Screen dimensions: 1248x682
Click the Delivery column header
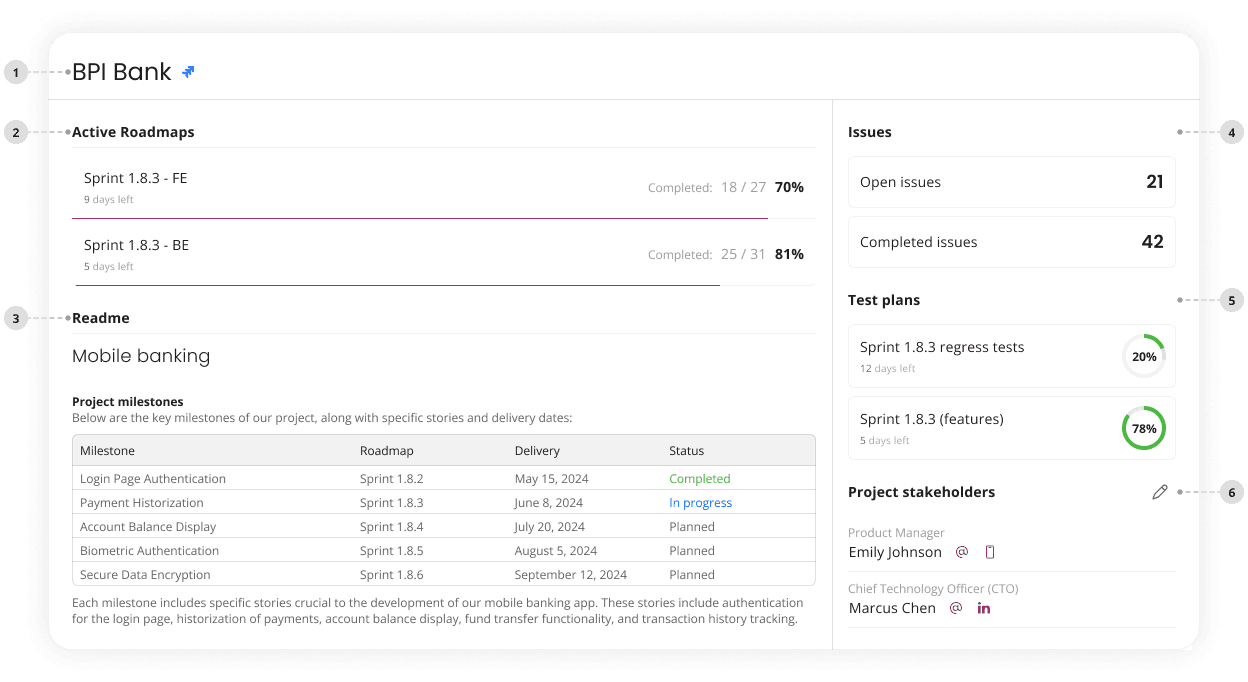click(x=537, y=451)
